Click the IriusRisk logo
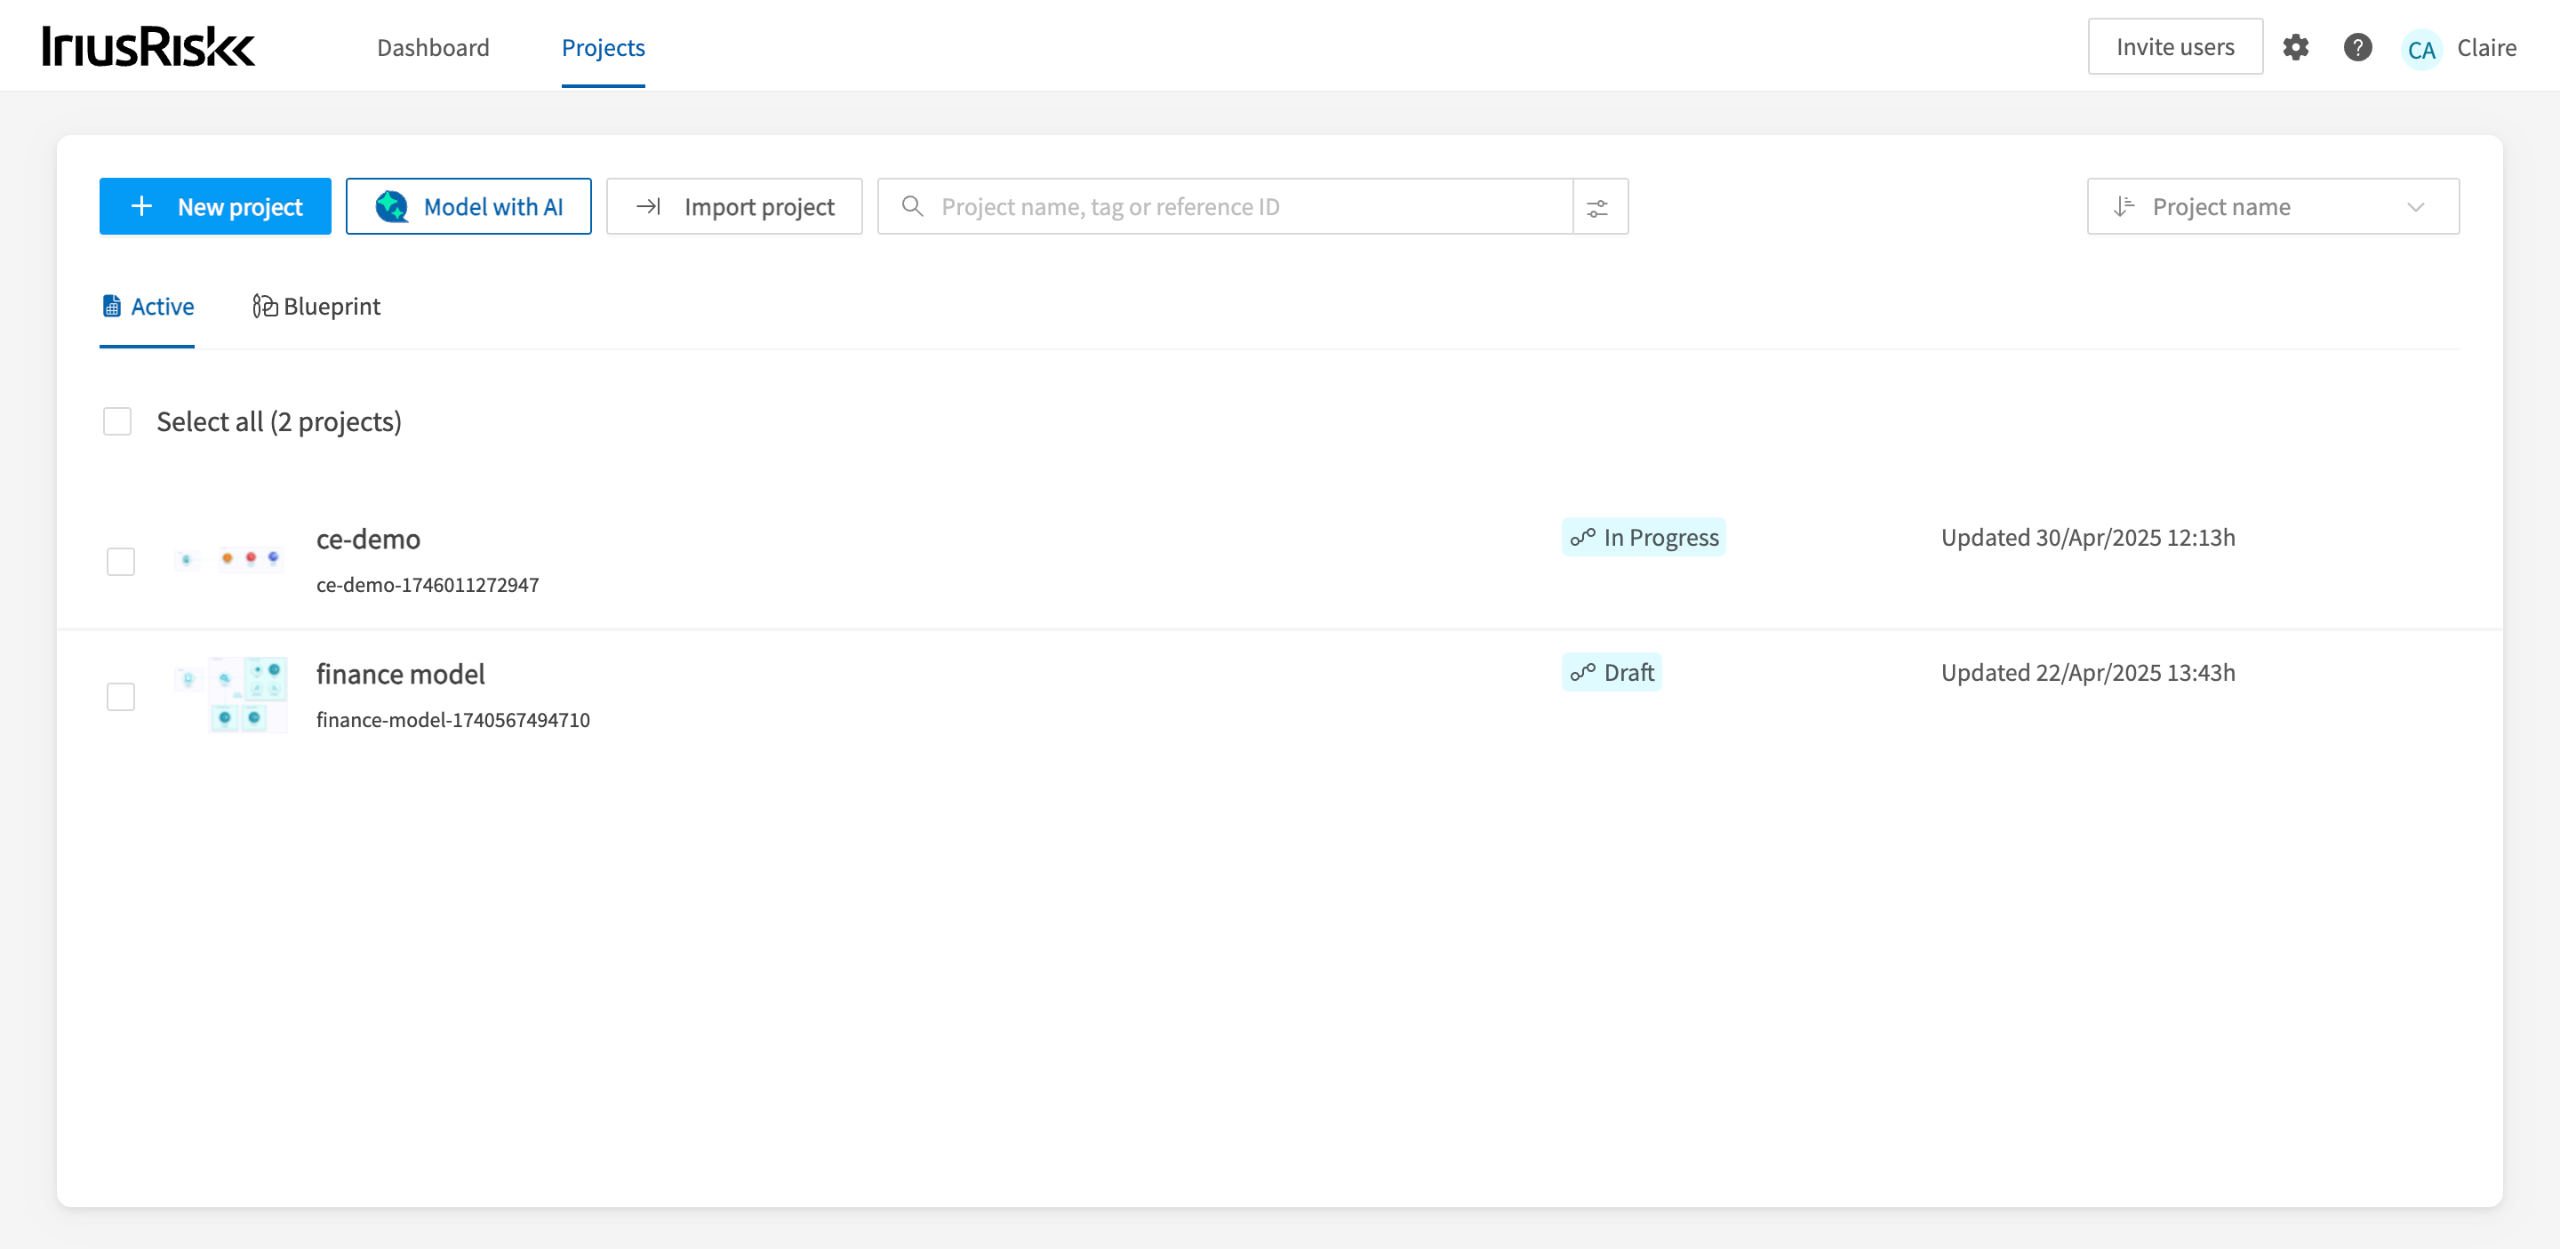 [149, 47]
